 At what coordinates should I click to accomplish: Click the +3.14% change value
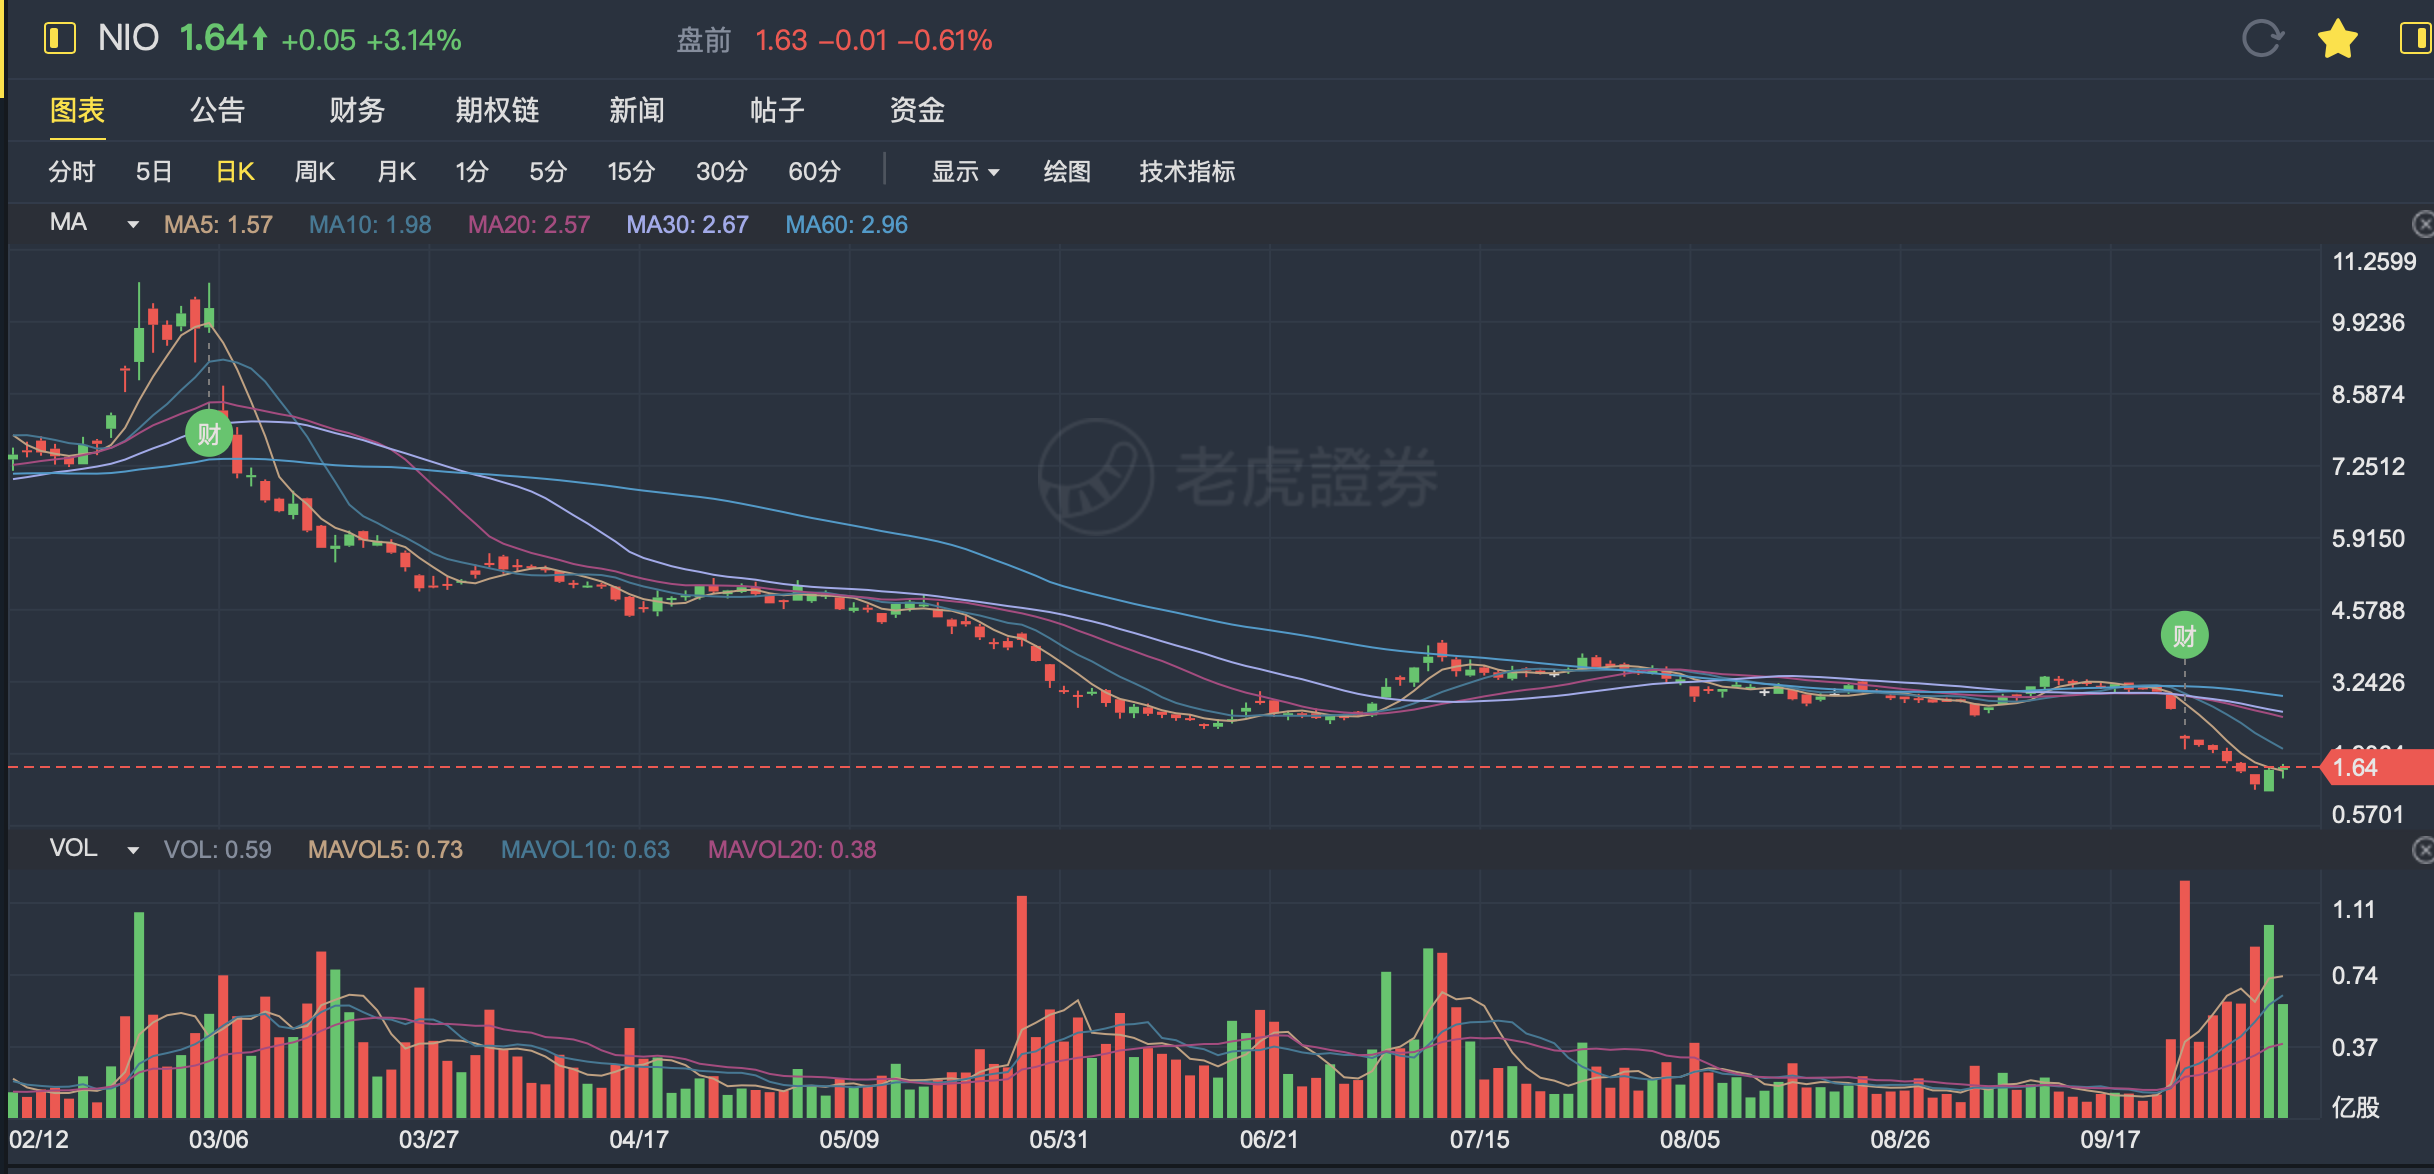(414, 41)
